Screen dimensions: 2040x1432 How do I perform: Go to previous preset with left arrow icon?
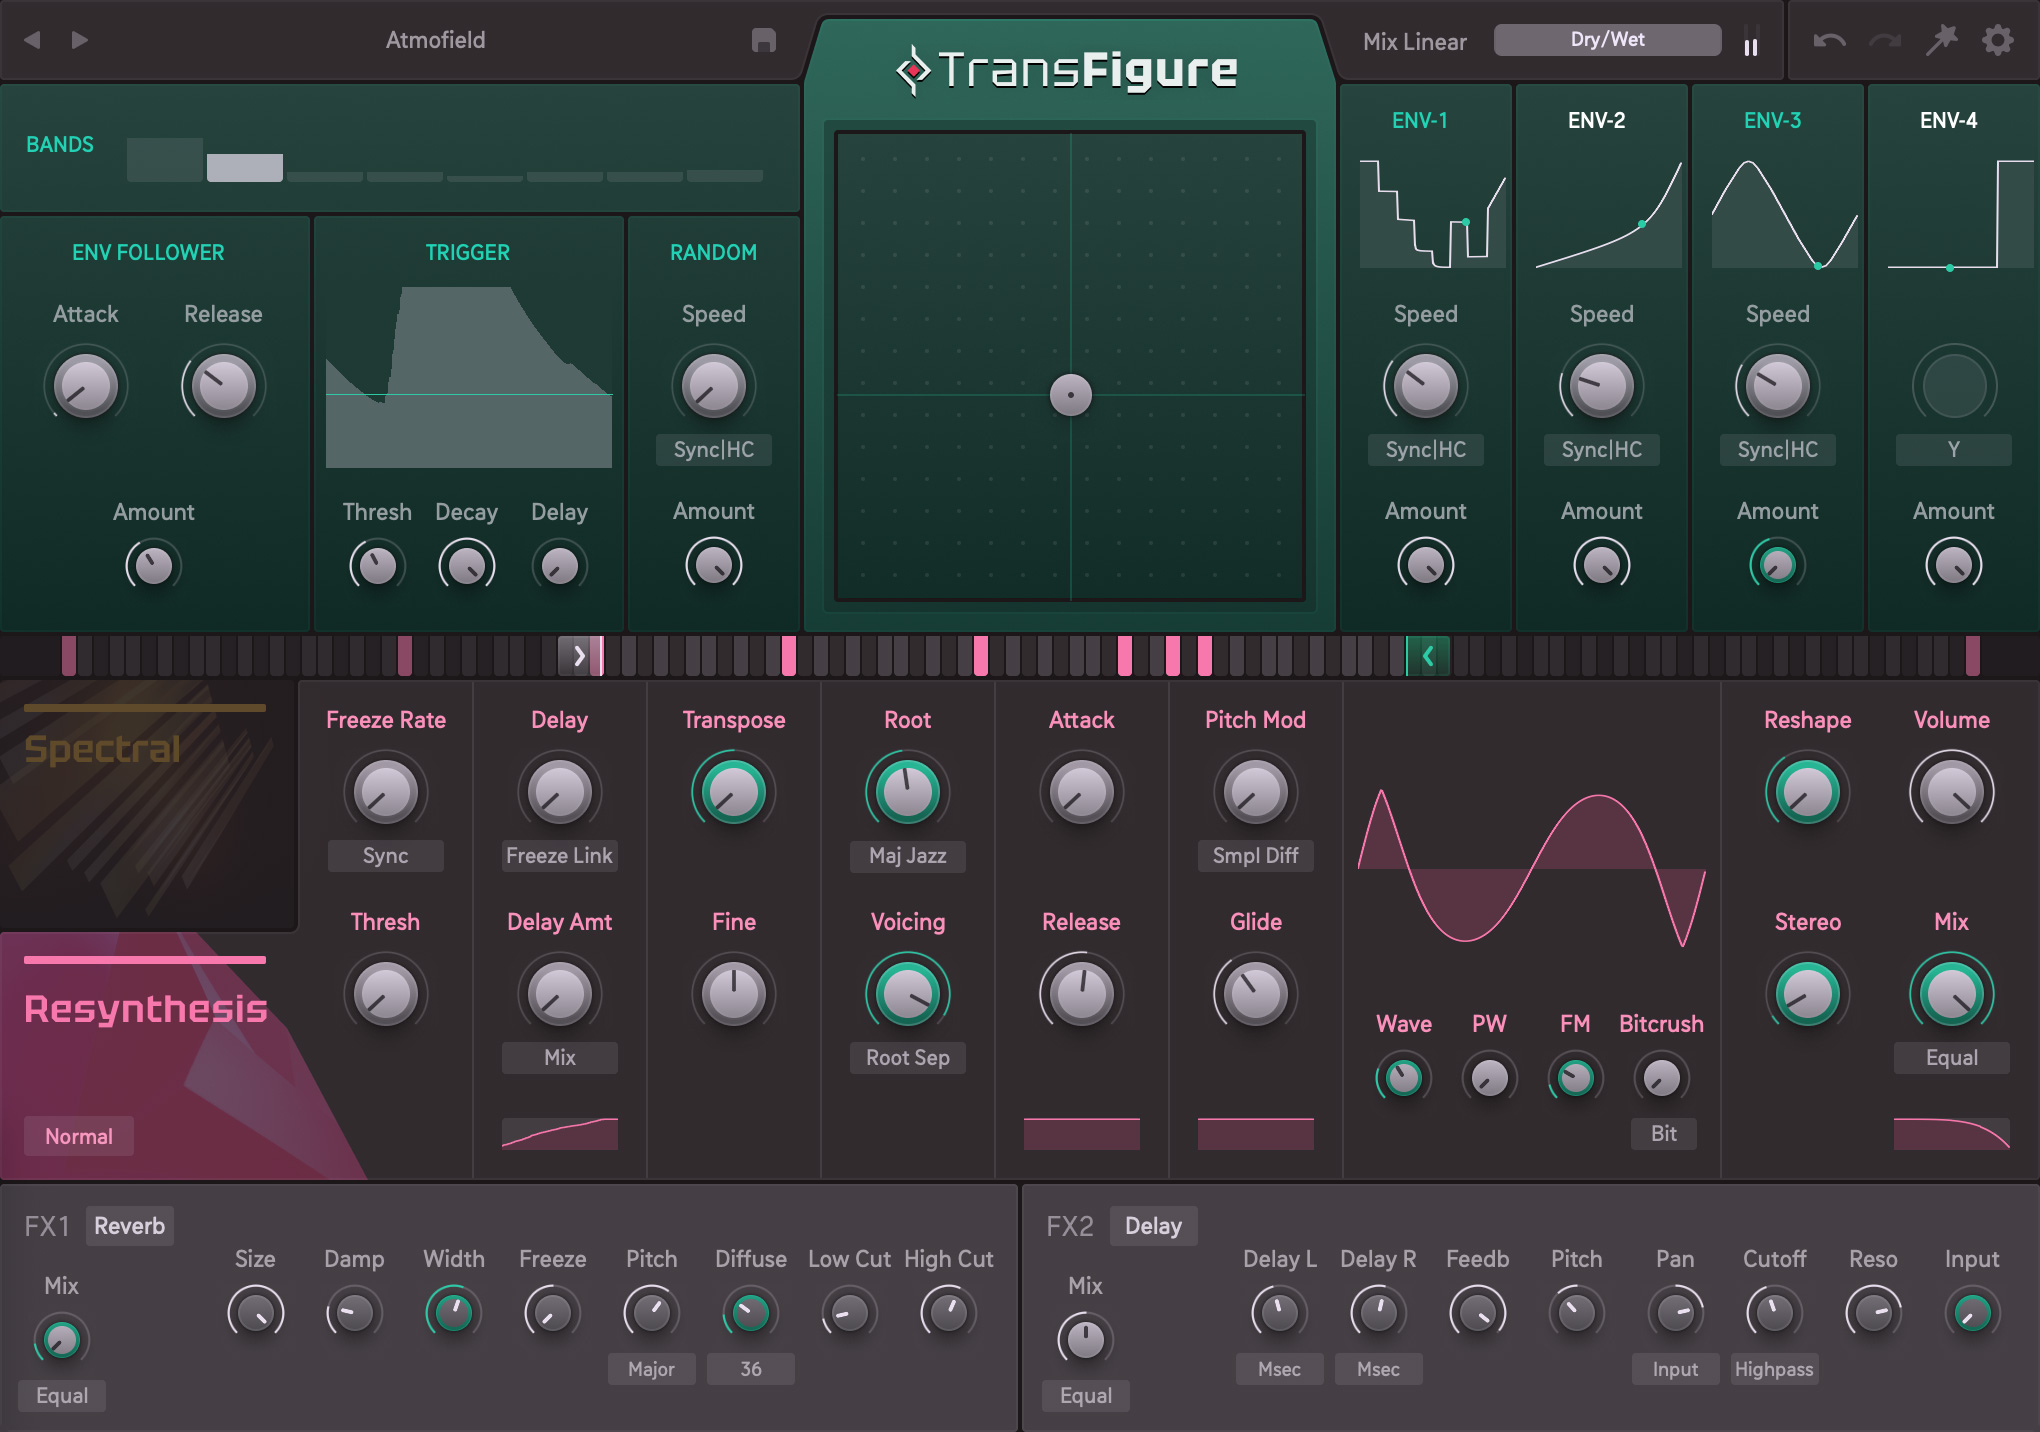(33, 40)
